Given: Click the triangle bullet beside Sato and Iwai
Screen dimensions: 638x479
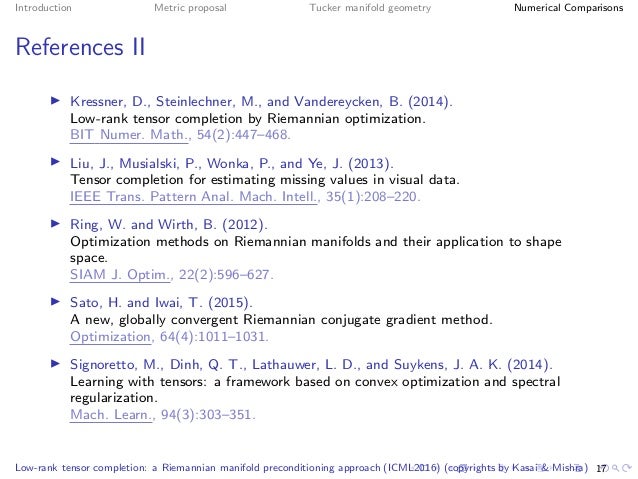Looking at the screenshot, I should coord(56,302).
